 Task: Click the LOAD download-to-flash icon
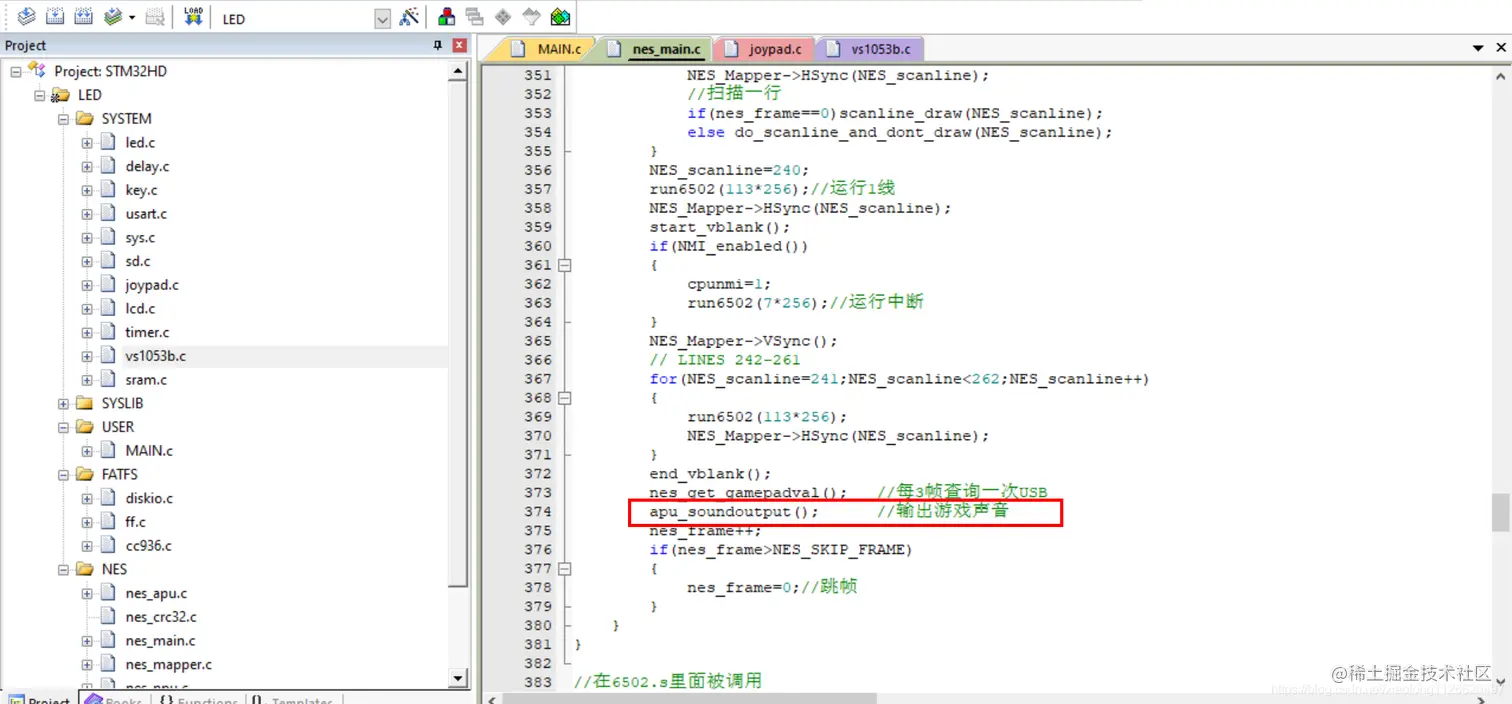[194, 17]
